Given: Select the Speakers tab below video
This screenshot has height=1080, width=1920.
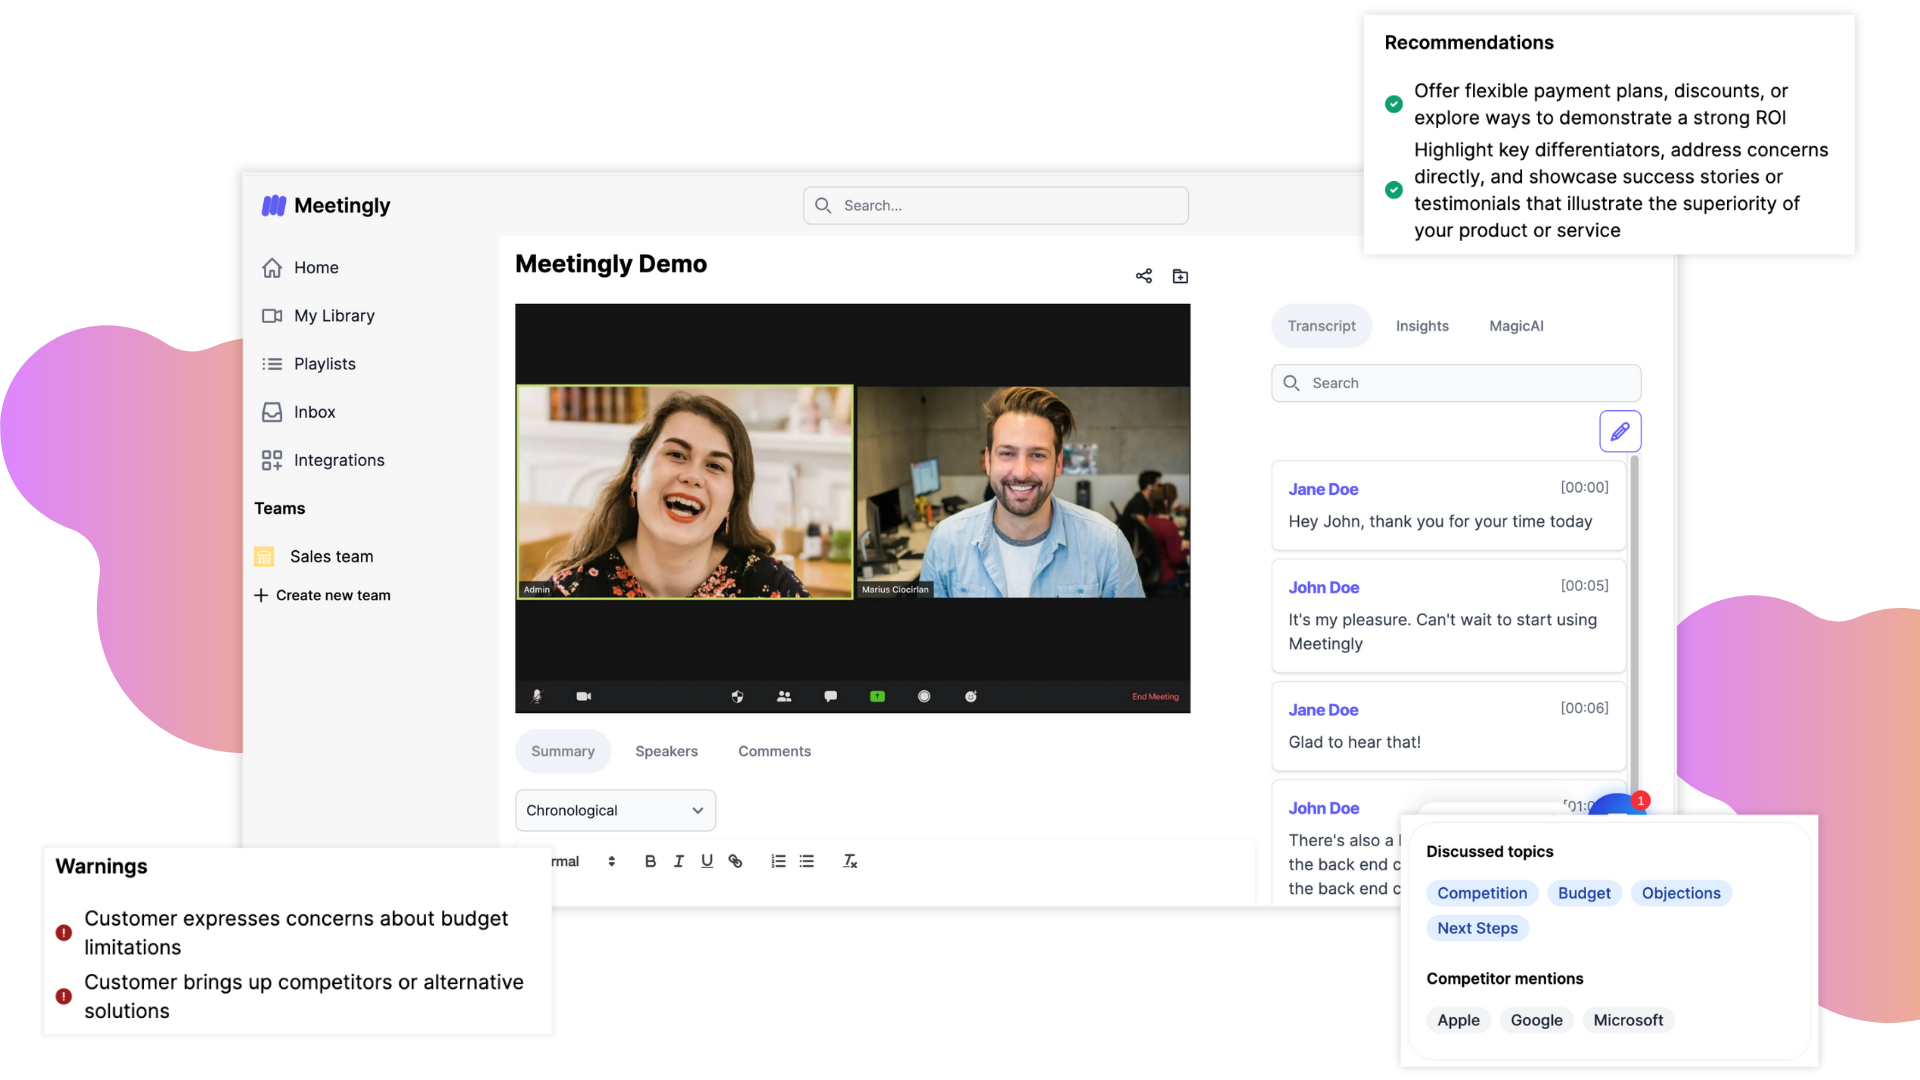Looking at the screenshot, I should 666,750.
